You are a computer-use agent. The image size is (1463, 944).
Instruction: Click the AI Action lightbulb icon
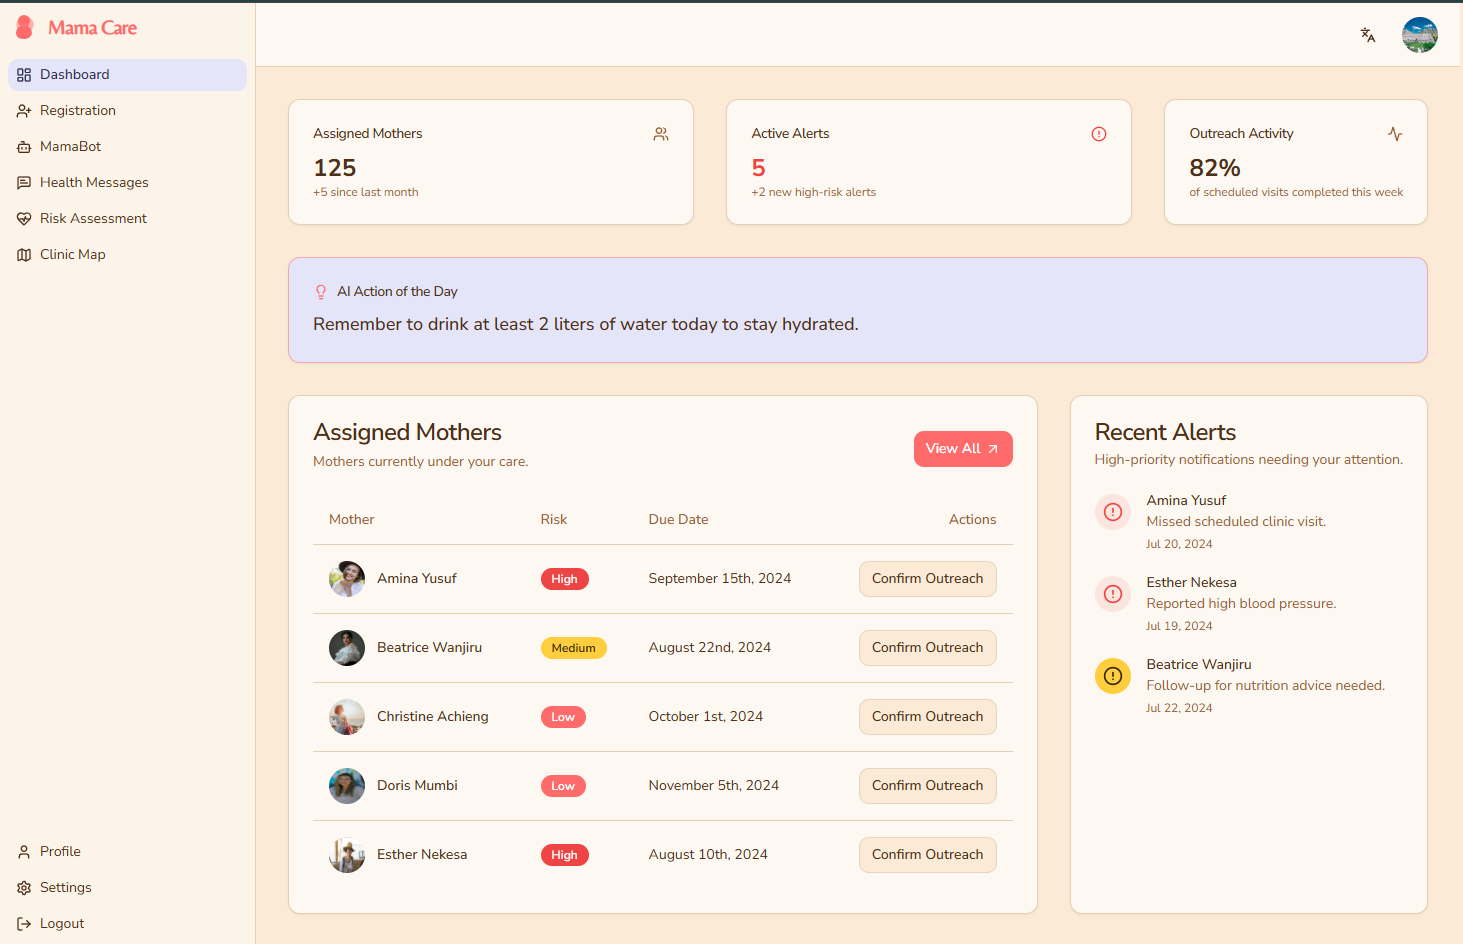click(x=321, y=292)
